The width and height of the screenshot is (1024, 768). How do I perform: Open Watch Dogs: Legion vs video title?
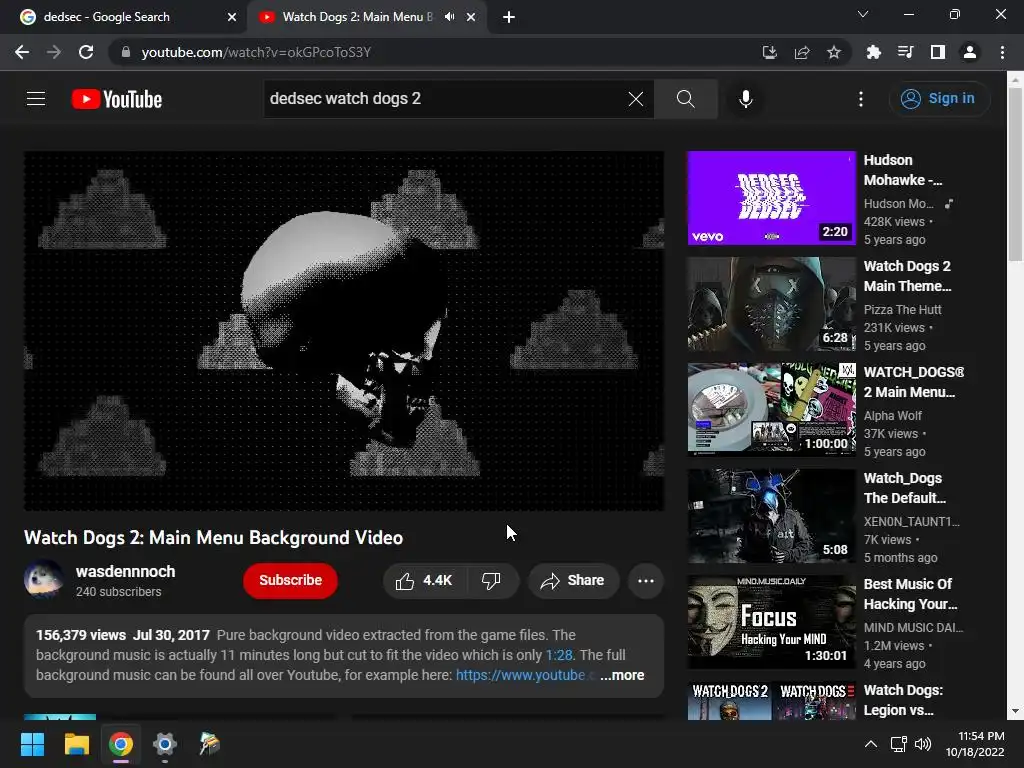coord(903,700)
